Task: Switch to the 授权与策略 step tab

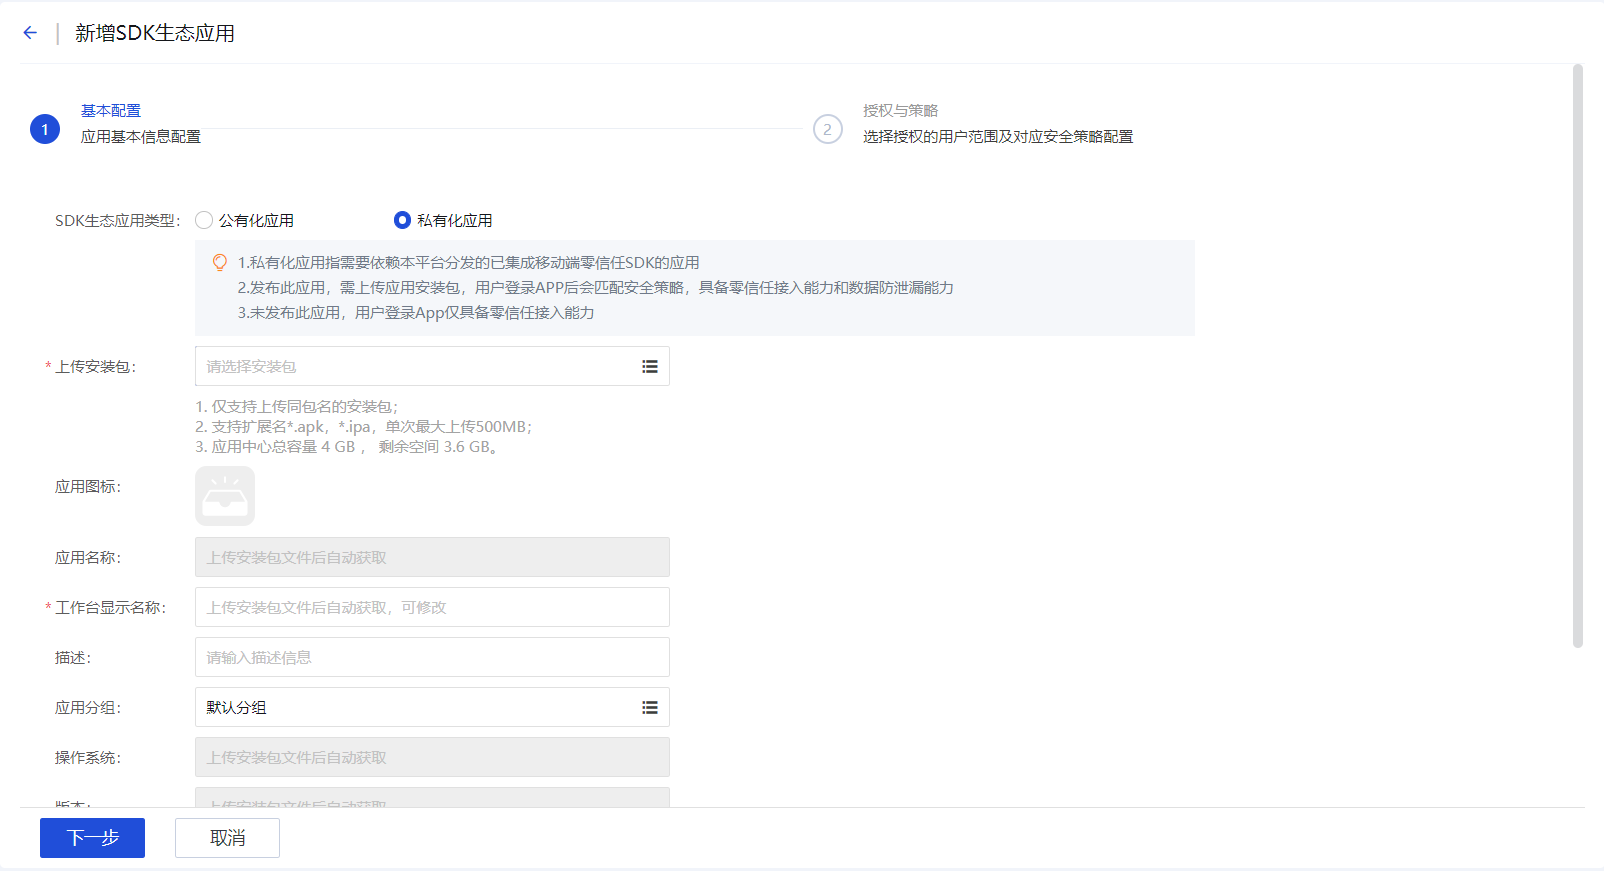Action: coord(900,111)
